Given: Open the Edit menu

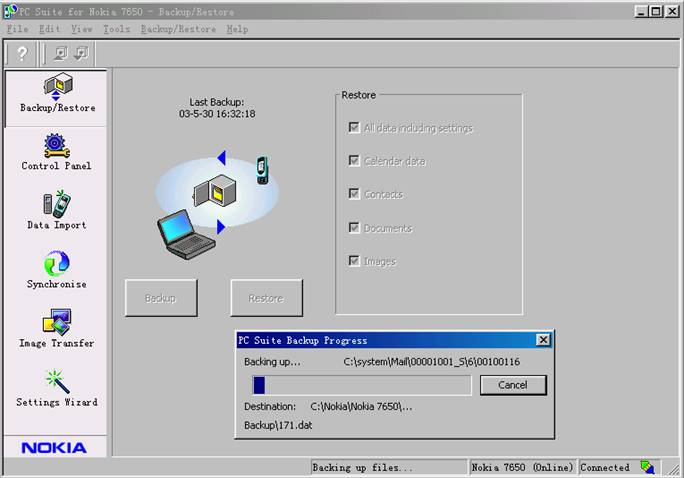Looking at the screenshot, I should point(49,29).
